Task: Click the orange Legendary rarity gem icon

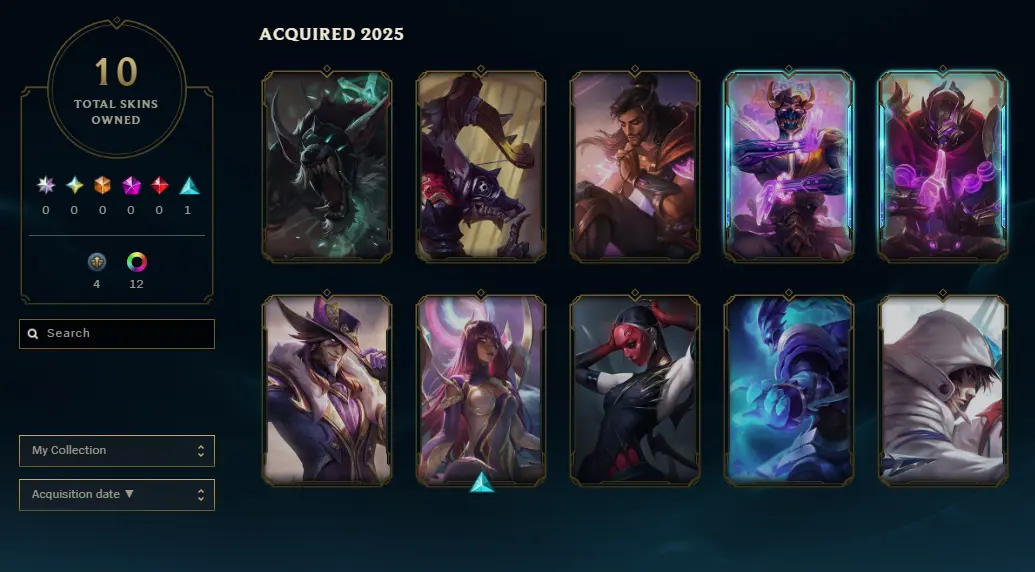Action: coord(102,185)
